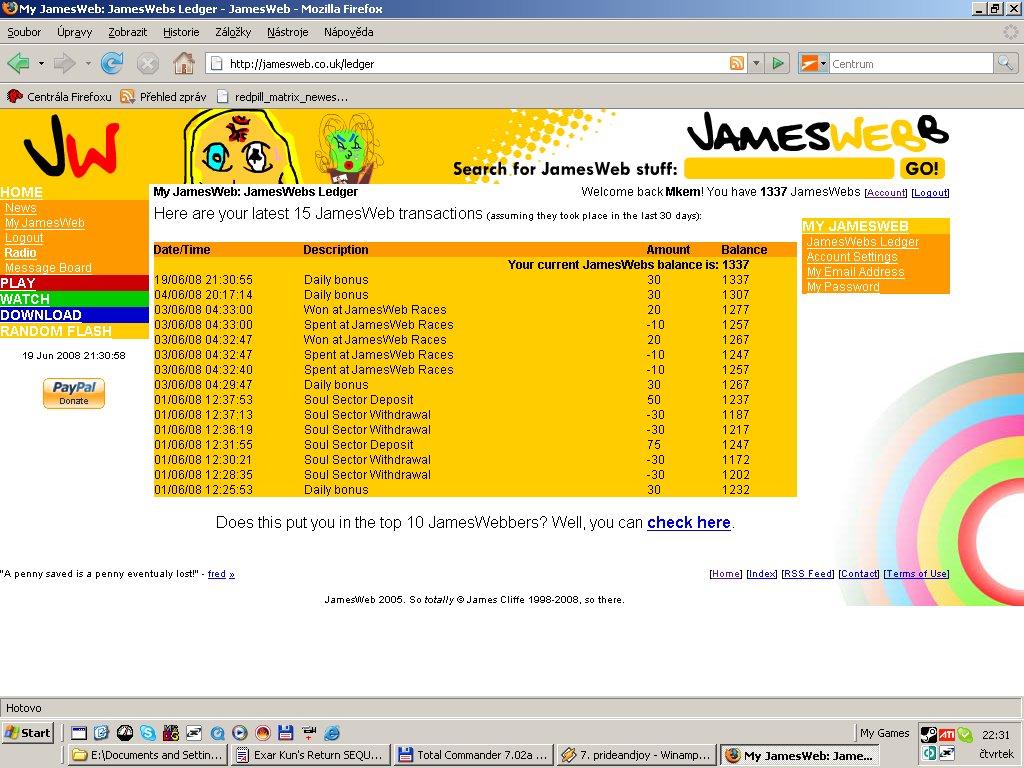Subscribe via the RSS feed icon in address bar
This screenshot has height=768, width=1024.
pos(737,63)
